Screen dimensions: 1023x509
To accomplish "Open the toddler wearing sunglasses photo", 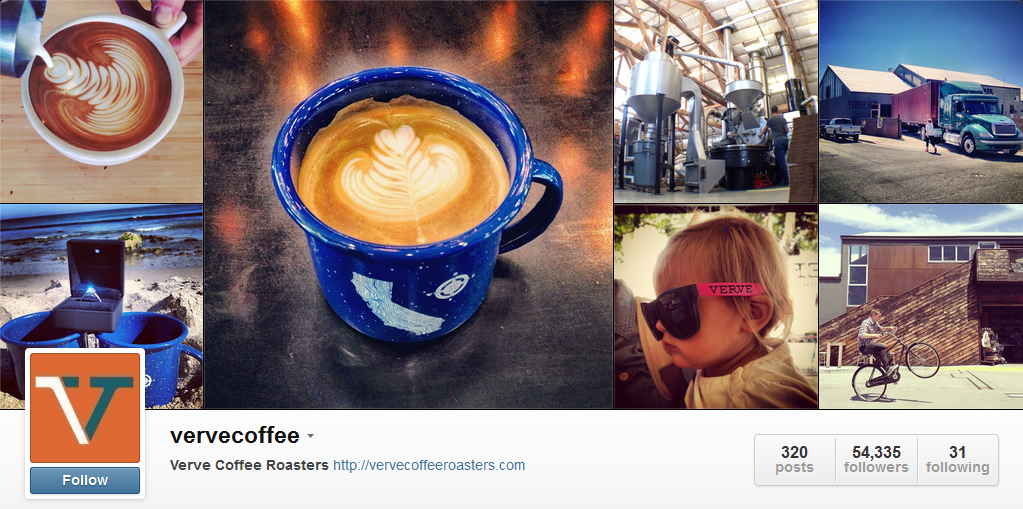I will click(x=716, y=307).
